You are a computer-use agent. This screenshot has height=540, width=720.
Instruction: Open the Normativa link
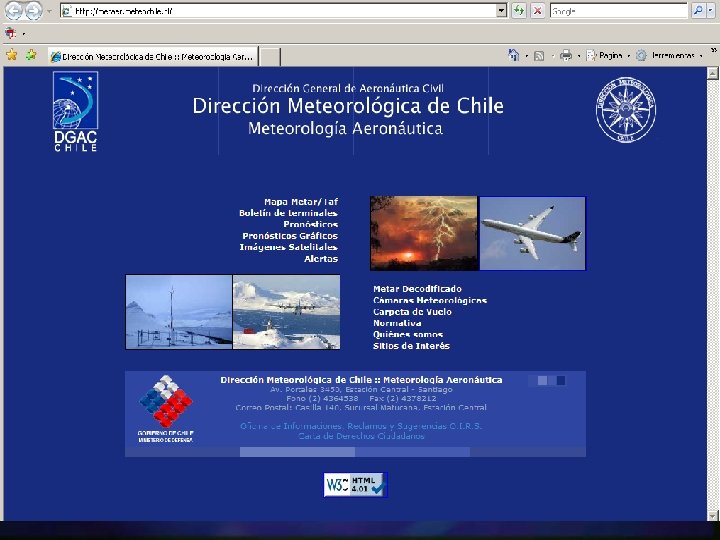coord(397,323)
